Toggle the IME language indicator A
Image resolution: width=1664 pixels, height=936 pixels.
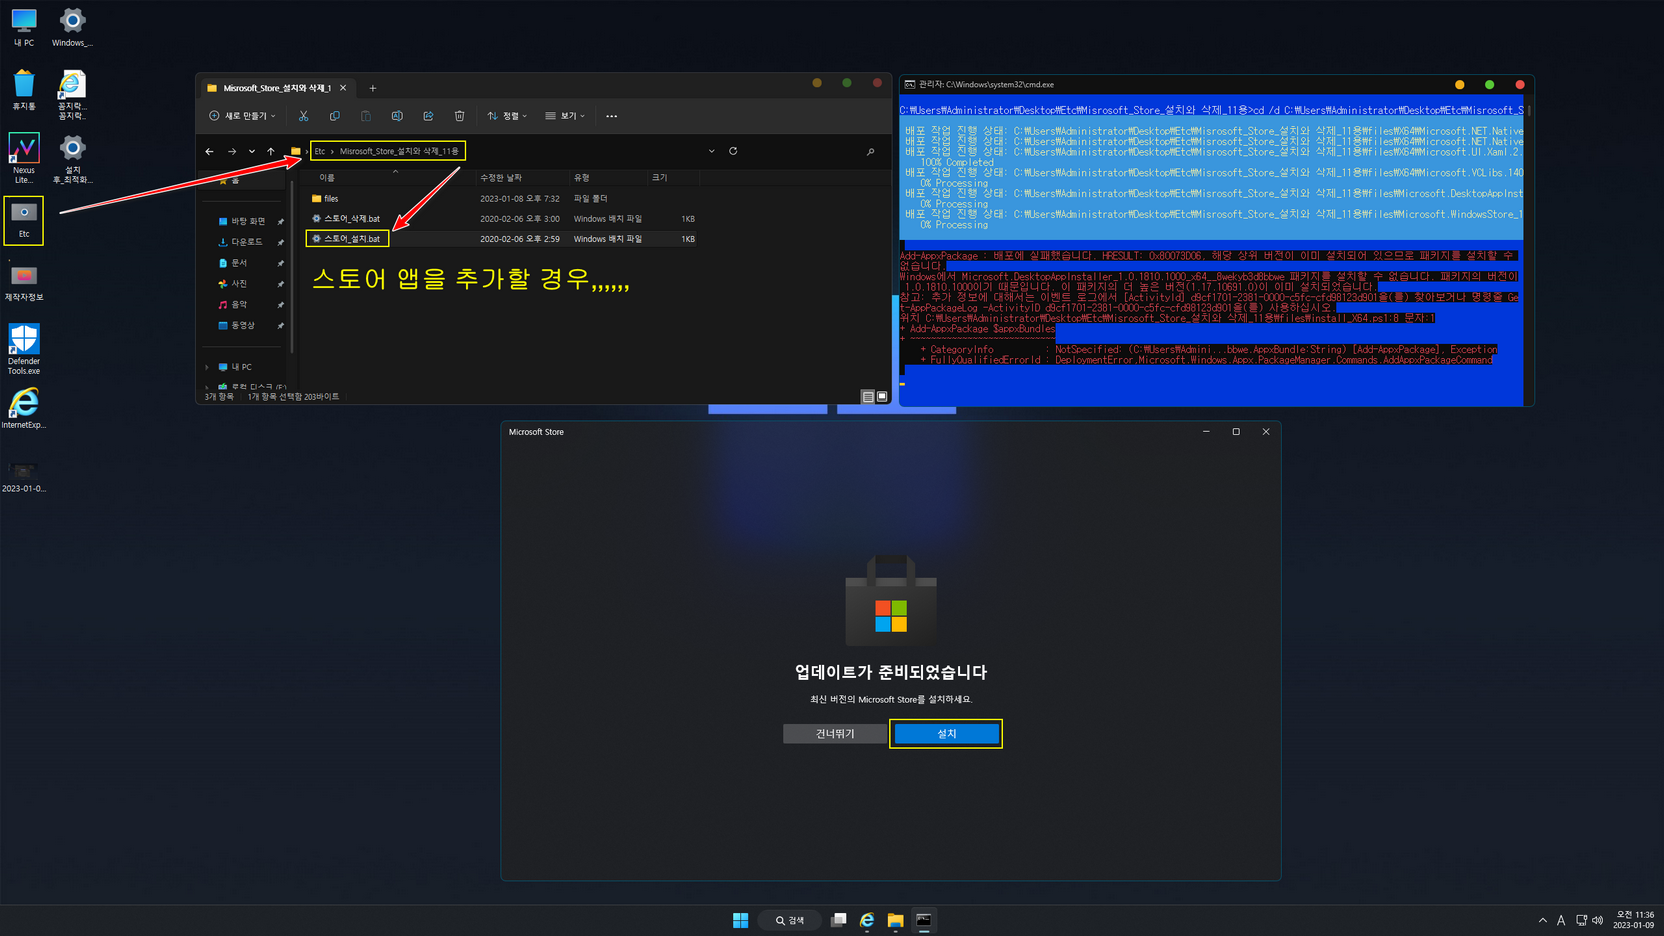coord(1561,920)
